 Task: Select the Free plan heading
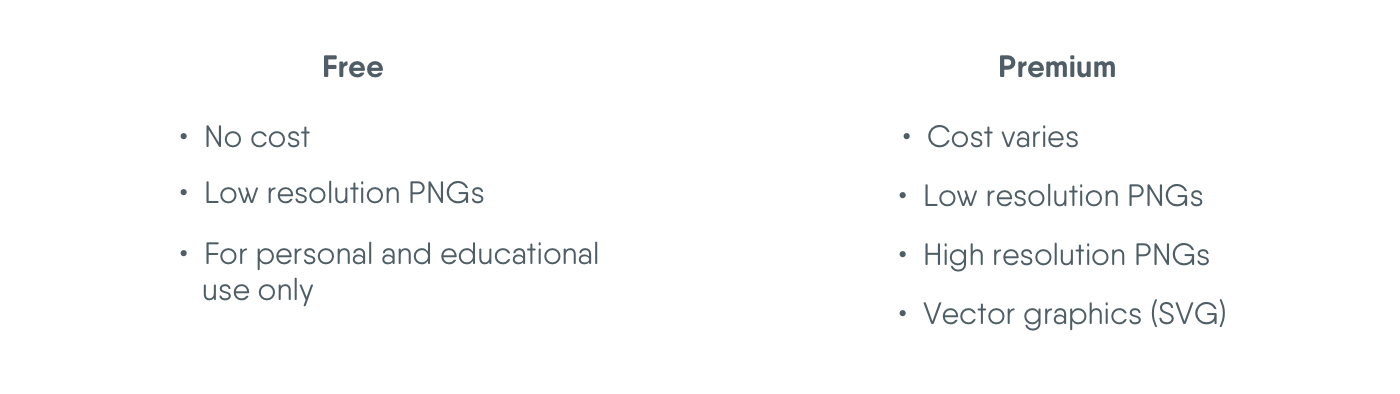point(352,67)
